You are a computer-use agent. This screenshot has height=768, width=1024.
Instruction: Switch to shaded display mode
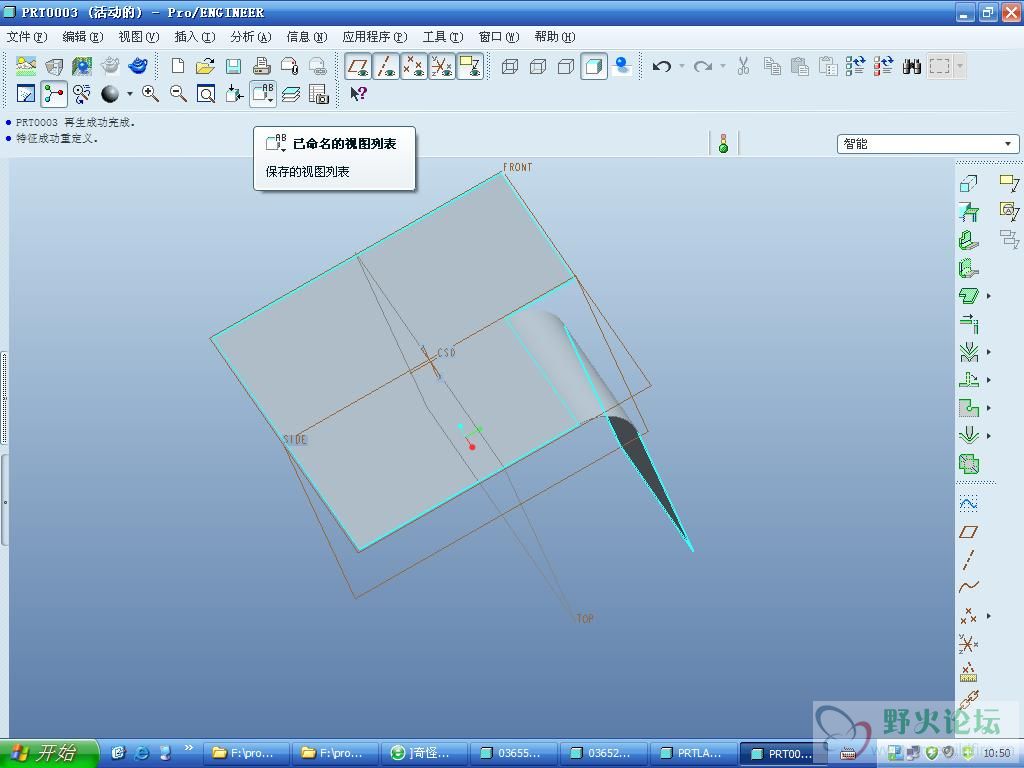pyautogui.click(x=594, y=66)
